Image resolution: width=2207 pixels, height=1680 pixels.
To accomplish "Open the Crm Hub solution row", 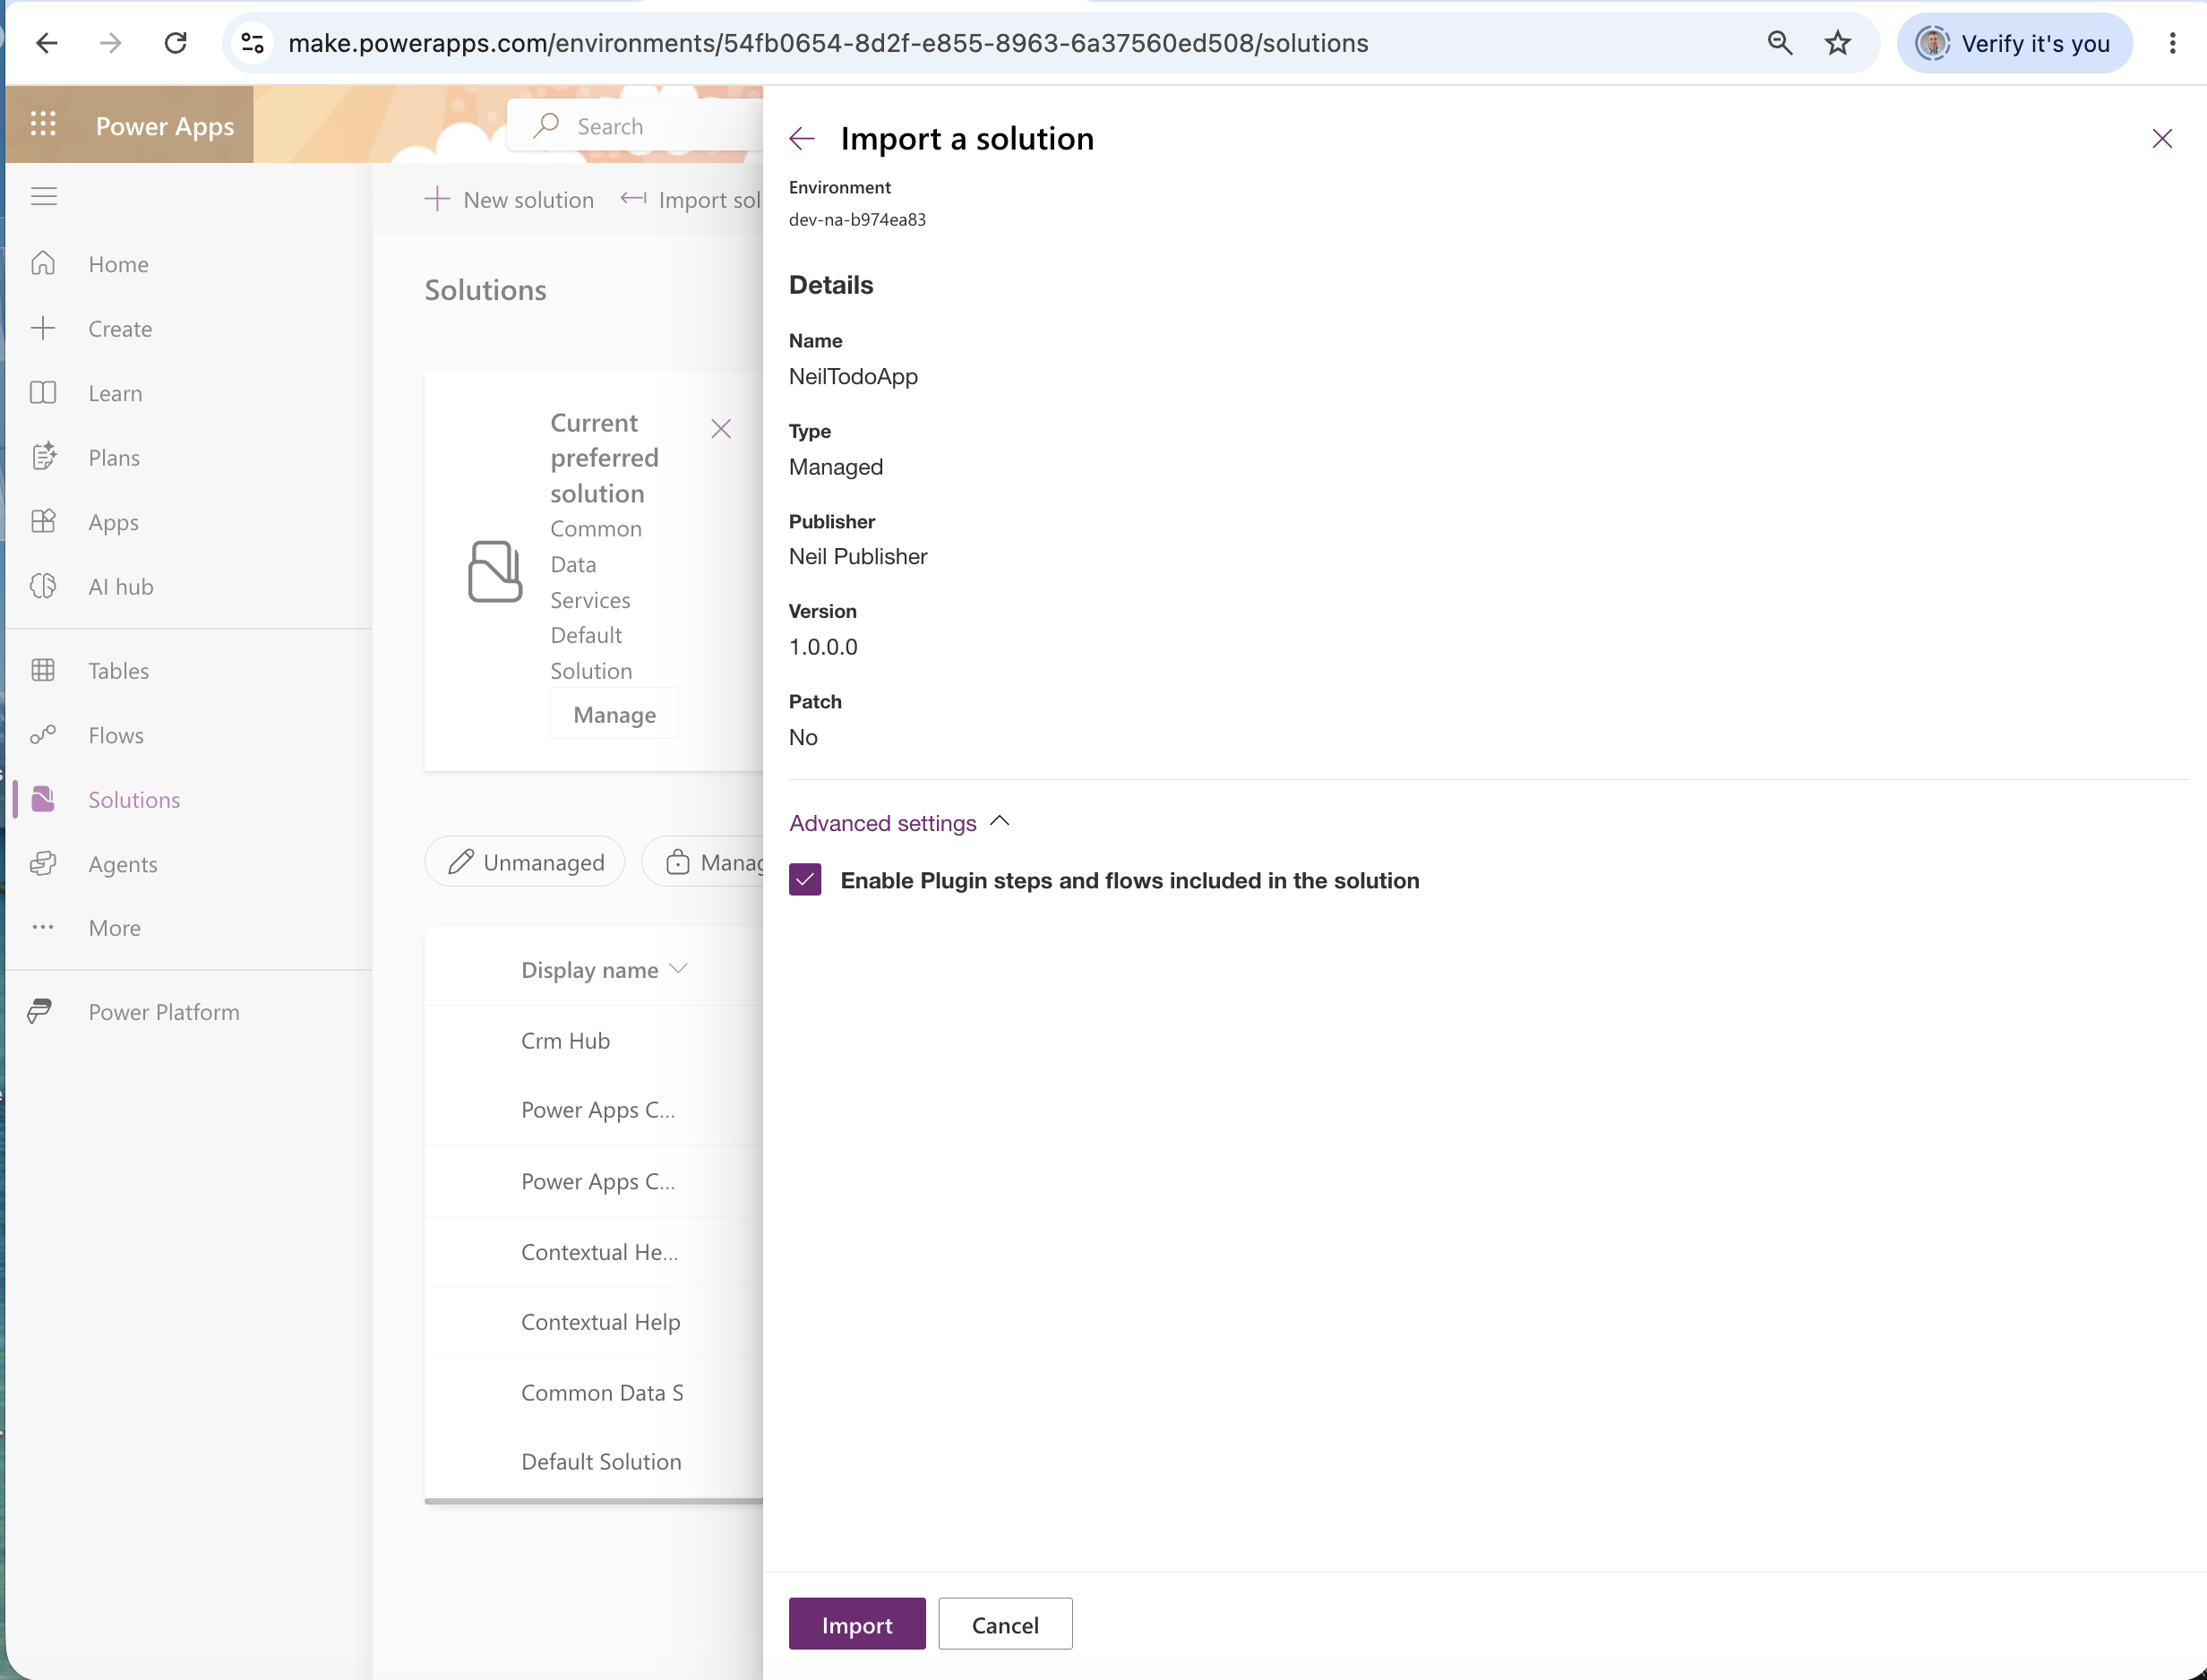I will pyautogui.click(x=594, y=1040).
